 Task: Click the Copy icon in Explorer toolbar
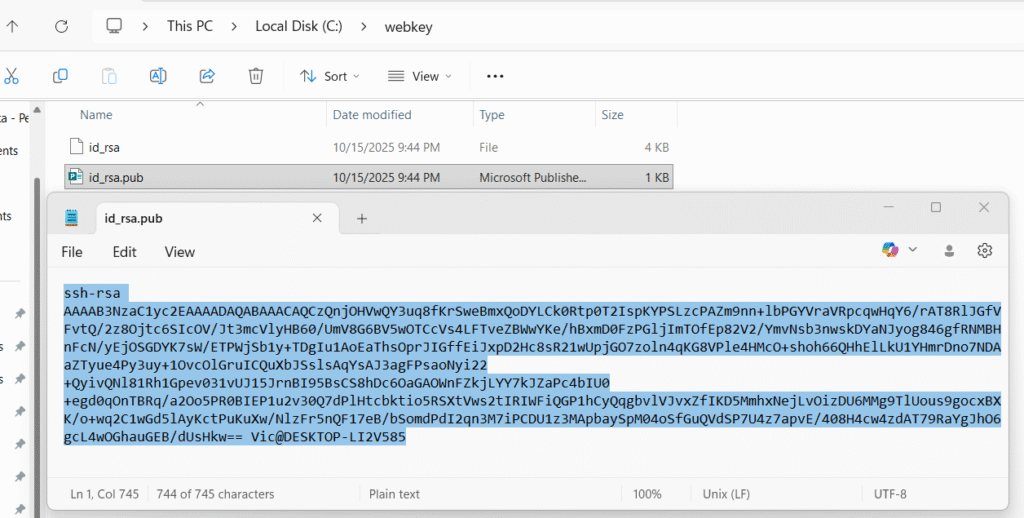[60, 76]
